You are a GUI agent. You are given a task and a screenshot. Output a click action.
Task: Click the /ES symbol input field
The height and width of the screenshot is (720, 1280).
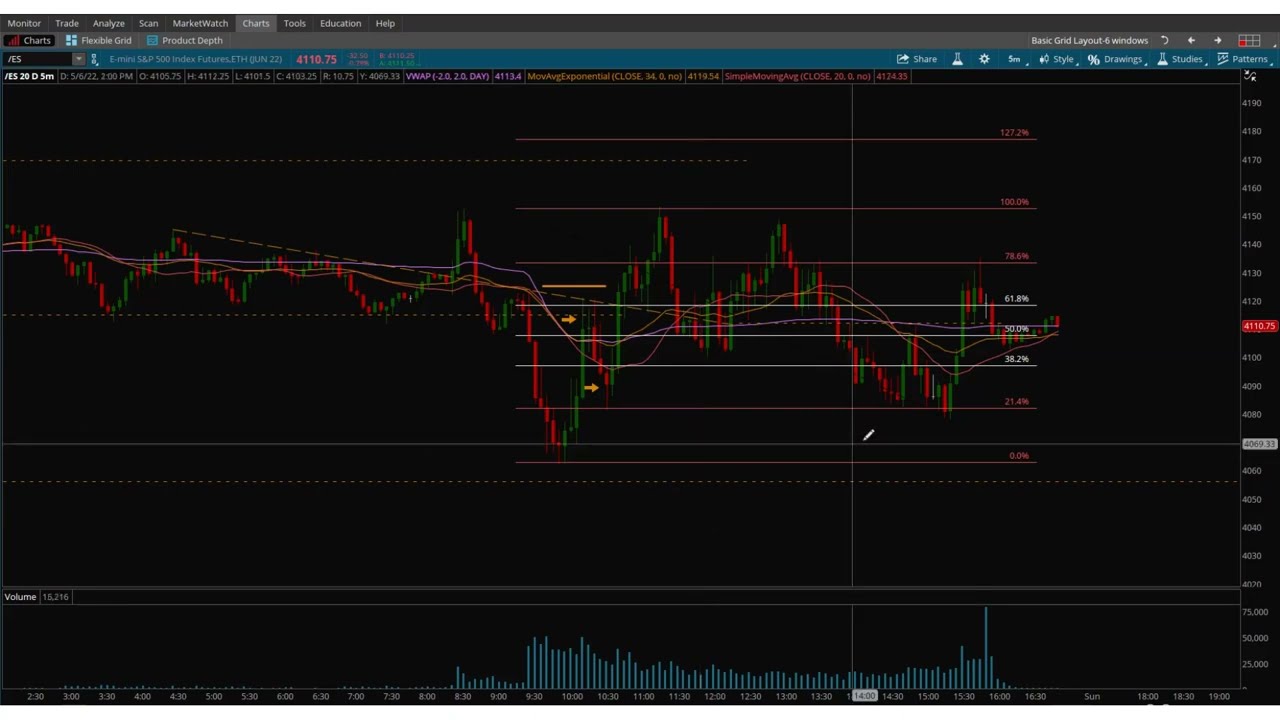coord(38,59)
